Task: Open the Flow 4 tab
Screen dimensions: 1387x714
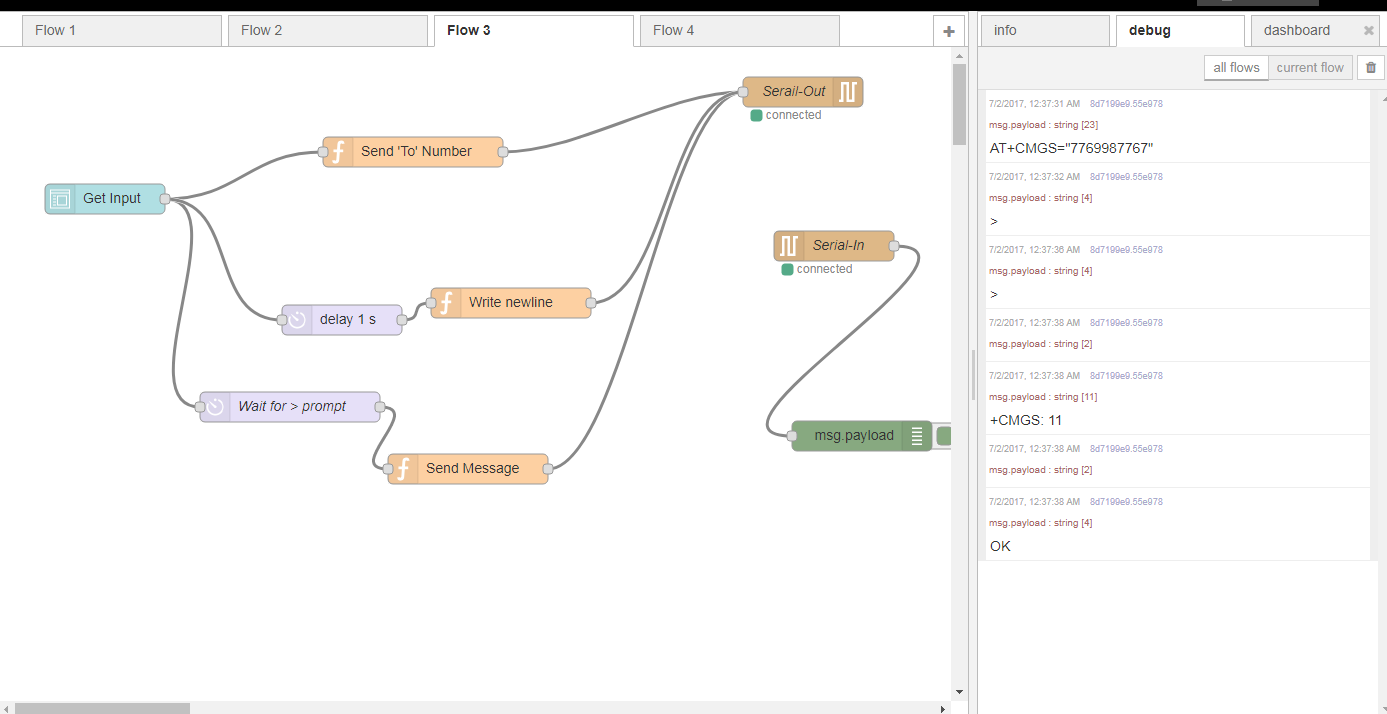Action: click(740, 31)
